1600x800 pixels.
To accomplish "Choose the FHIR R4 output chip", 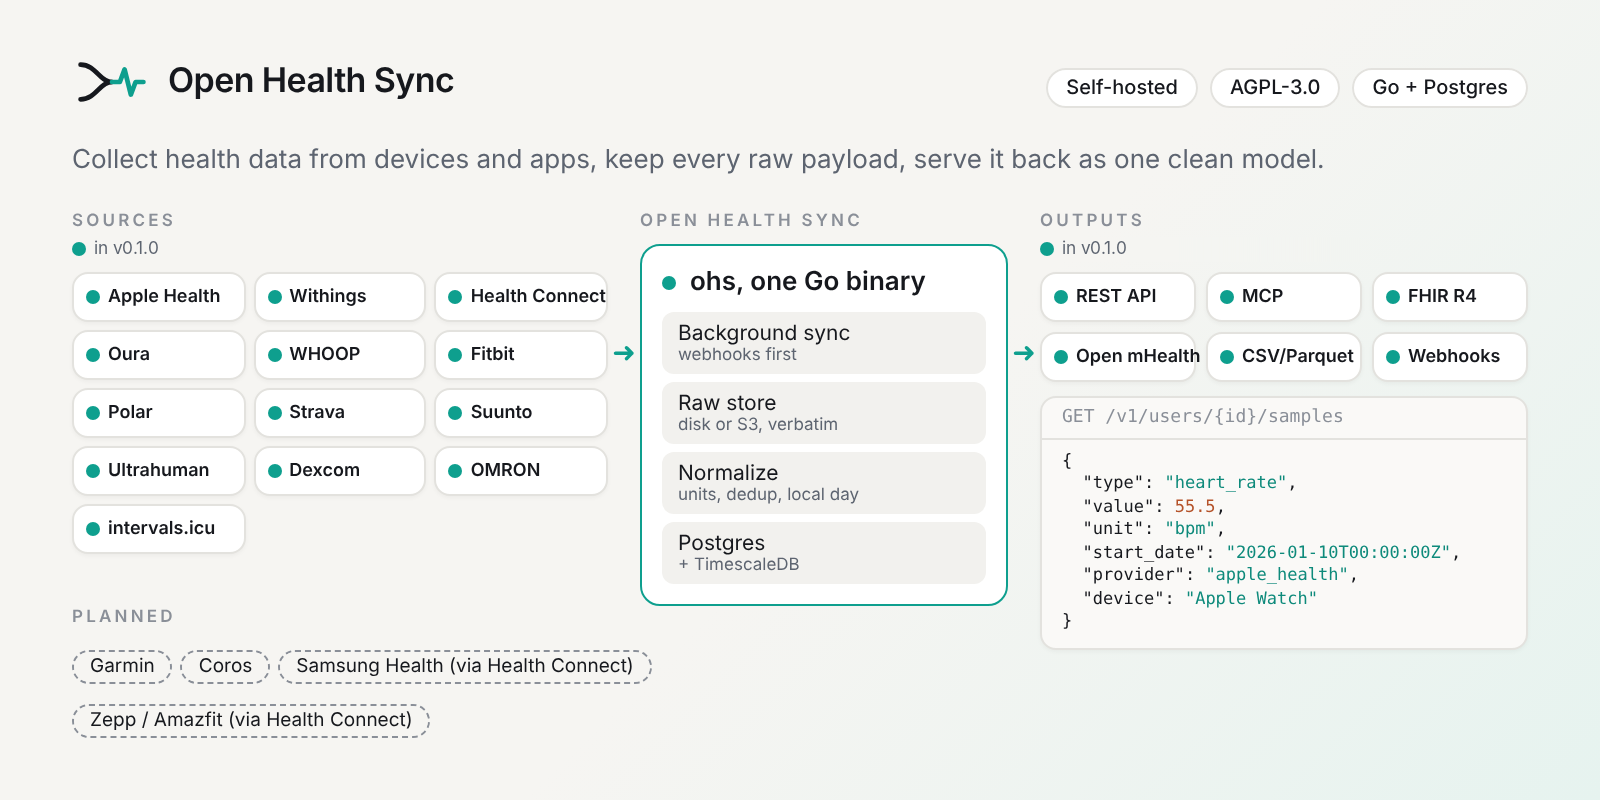I will (x=1450, y=297).
